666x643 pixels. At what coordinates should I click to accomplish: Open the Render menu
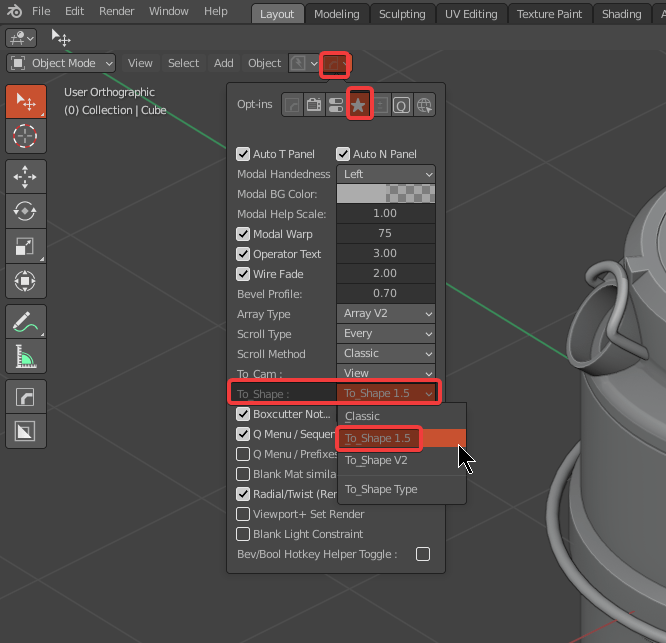(x=117, y=11)
